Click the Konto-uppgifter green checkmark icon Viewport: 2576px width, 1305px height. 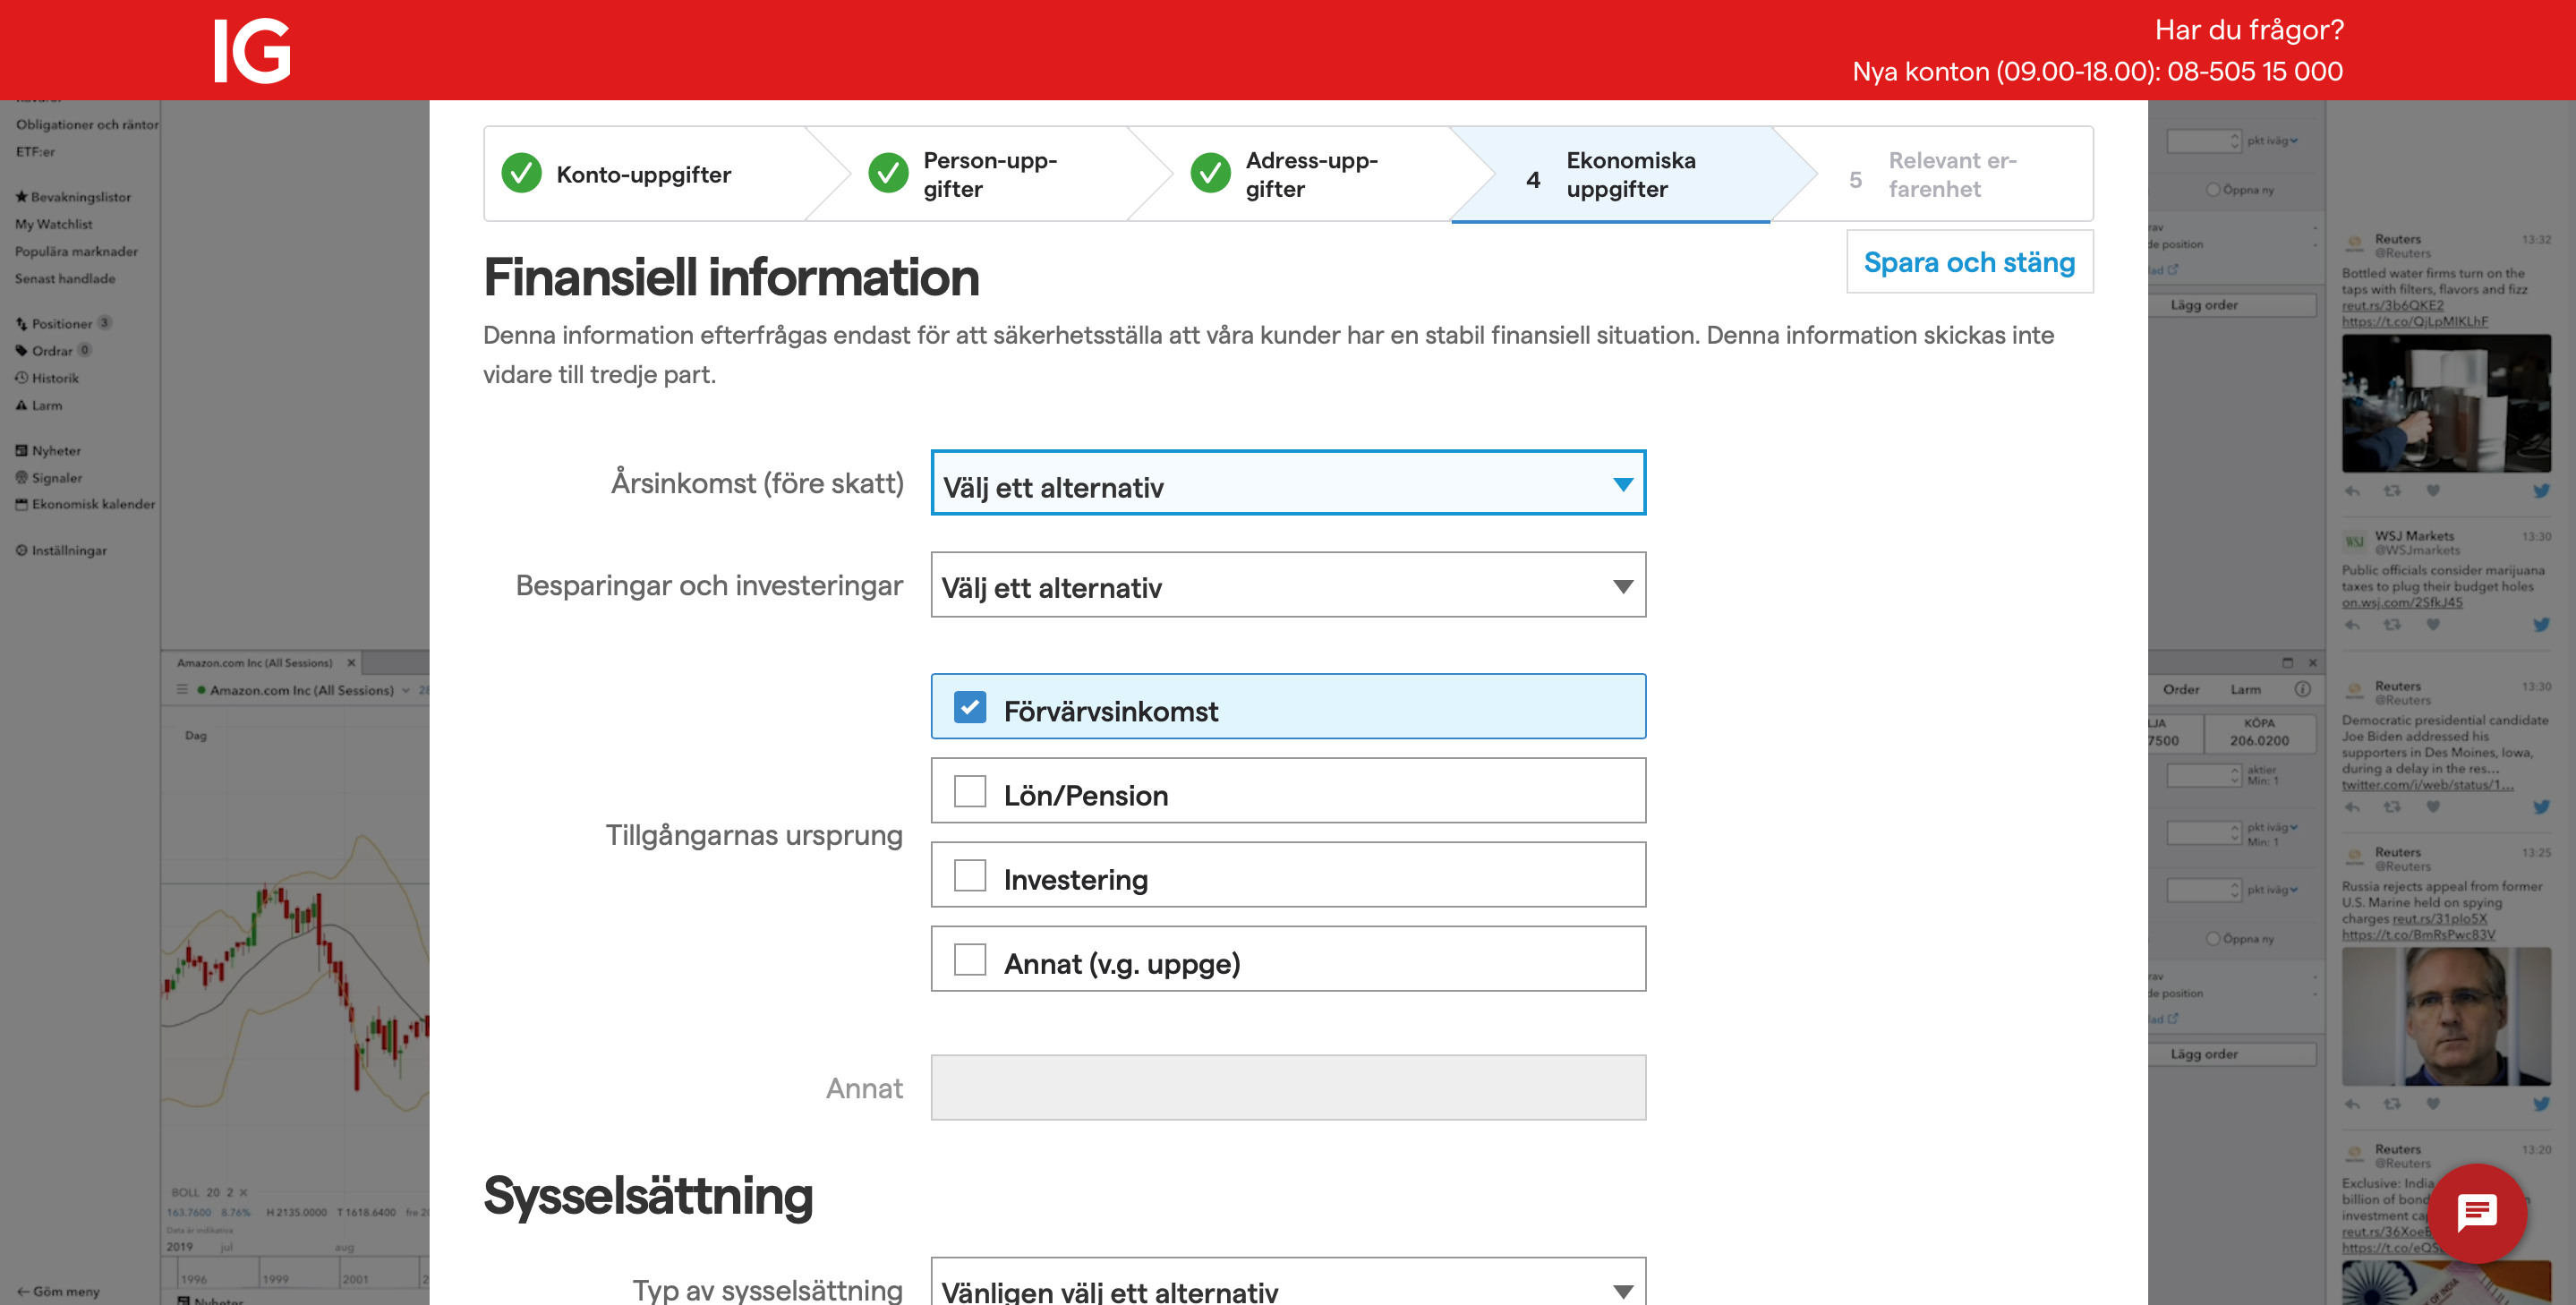coord(521,174)
